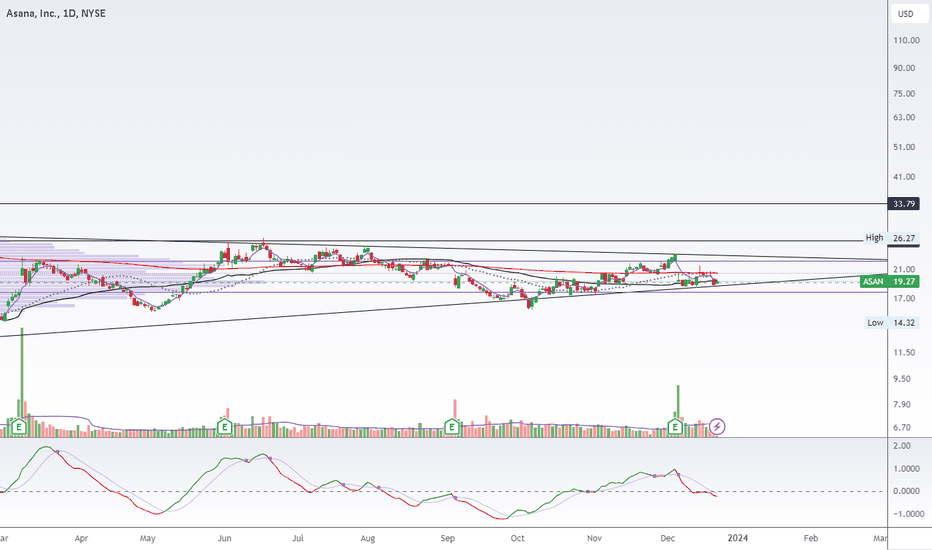Click the Feb label on the time axis
Image resolution: width=932 pixels, height=550 pixels.
811,538
